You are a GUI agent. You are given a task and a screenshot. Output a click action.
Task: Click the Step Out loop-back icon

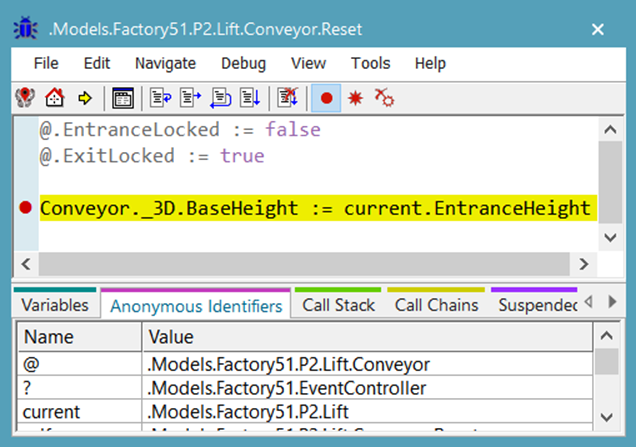pyautogui.click(x=221, y=98)
